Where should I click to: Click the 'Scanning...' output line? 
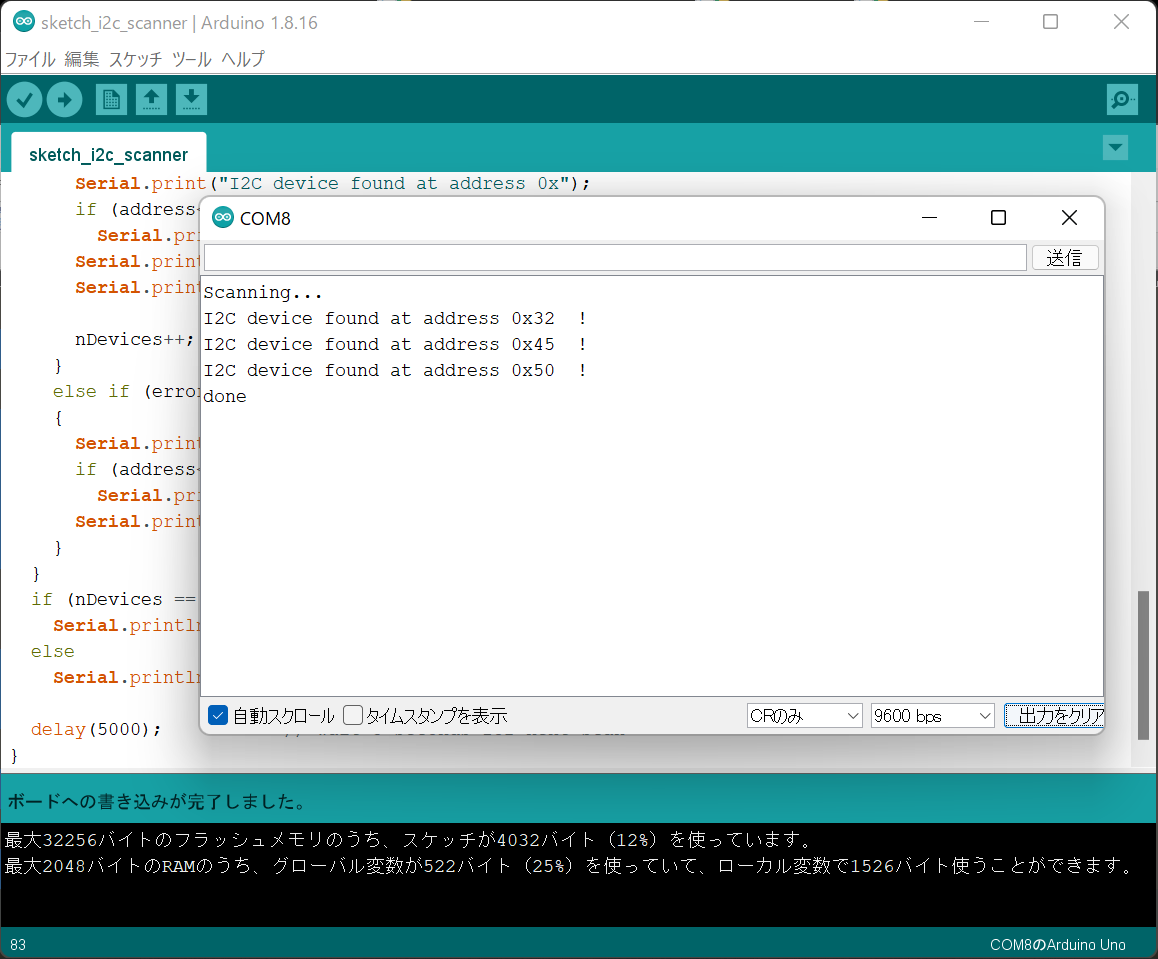[263, 292]
